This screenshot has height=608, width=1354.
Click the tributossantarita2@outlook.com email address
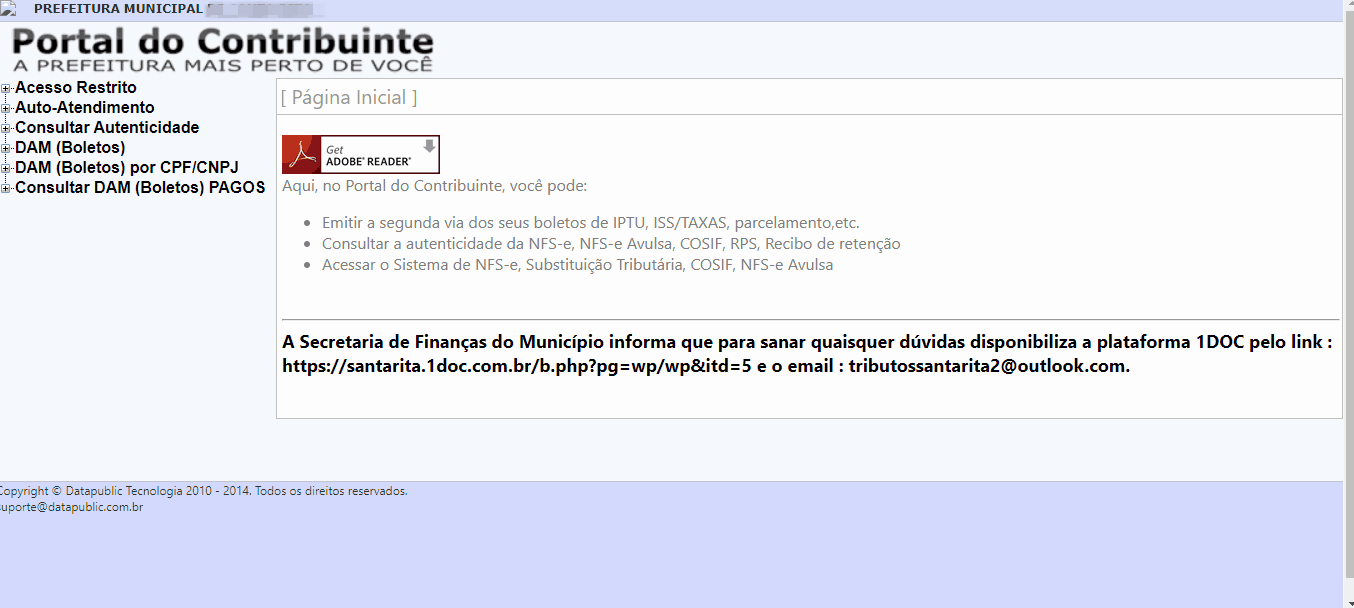pos(988,366)
